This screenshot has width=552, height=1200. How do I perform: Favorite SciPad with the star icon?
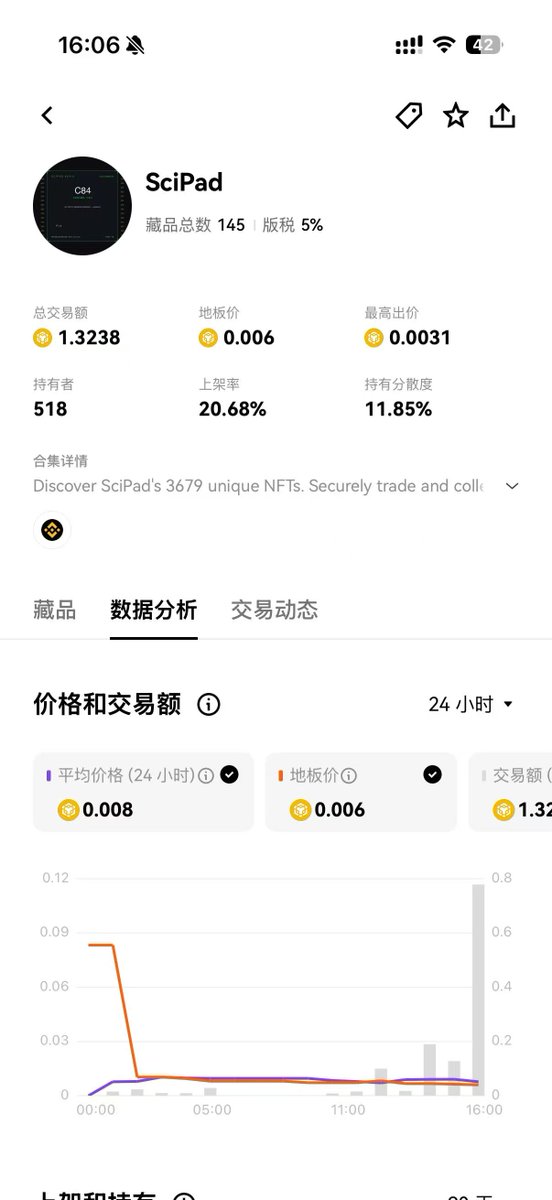[456, 116]
